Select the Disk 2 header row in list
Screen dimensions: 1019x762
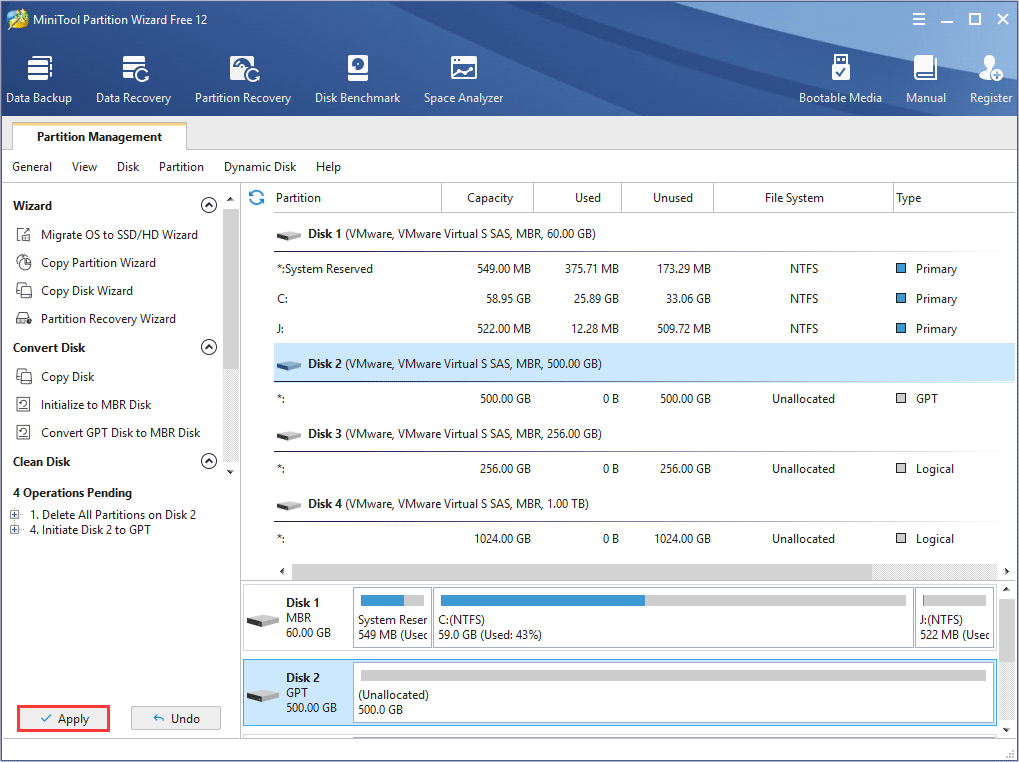643,364
